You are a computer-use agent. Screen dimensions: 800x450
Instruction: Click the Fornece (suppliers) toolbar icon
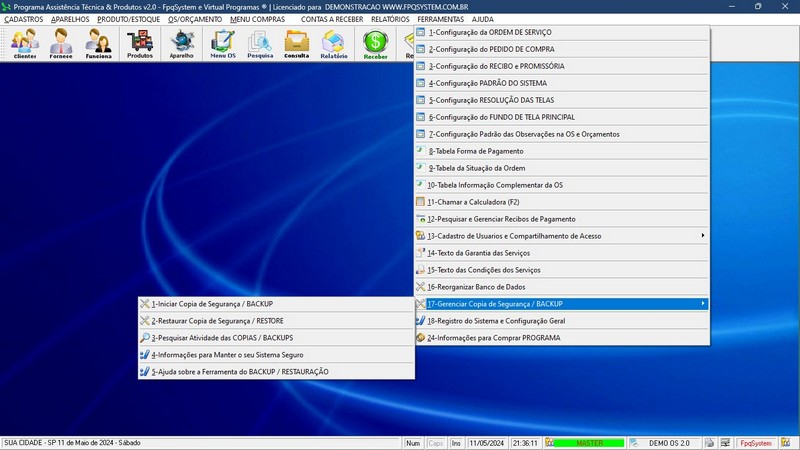click(61, 43)
